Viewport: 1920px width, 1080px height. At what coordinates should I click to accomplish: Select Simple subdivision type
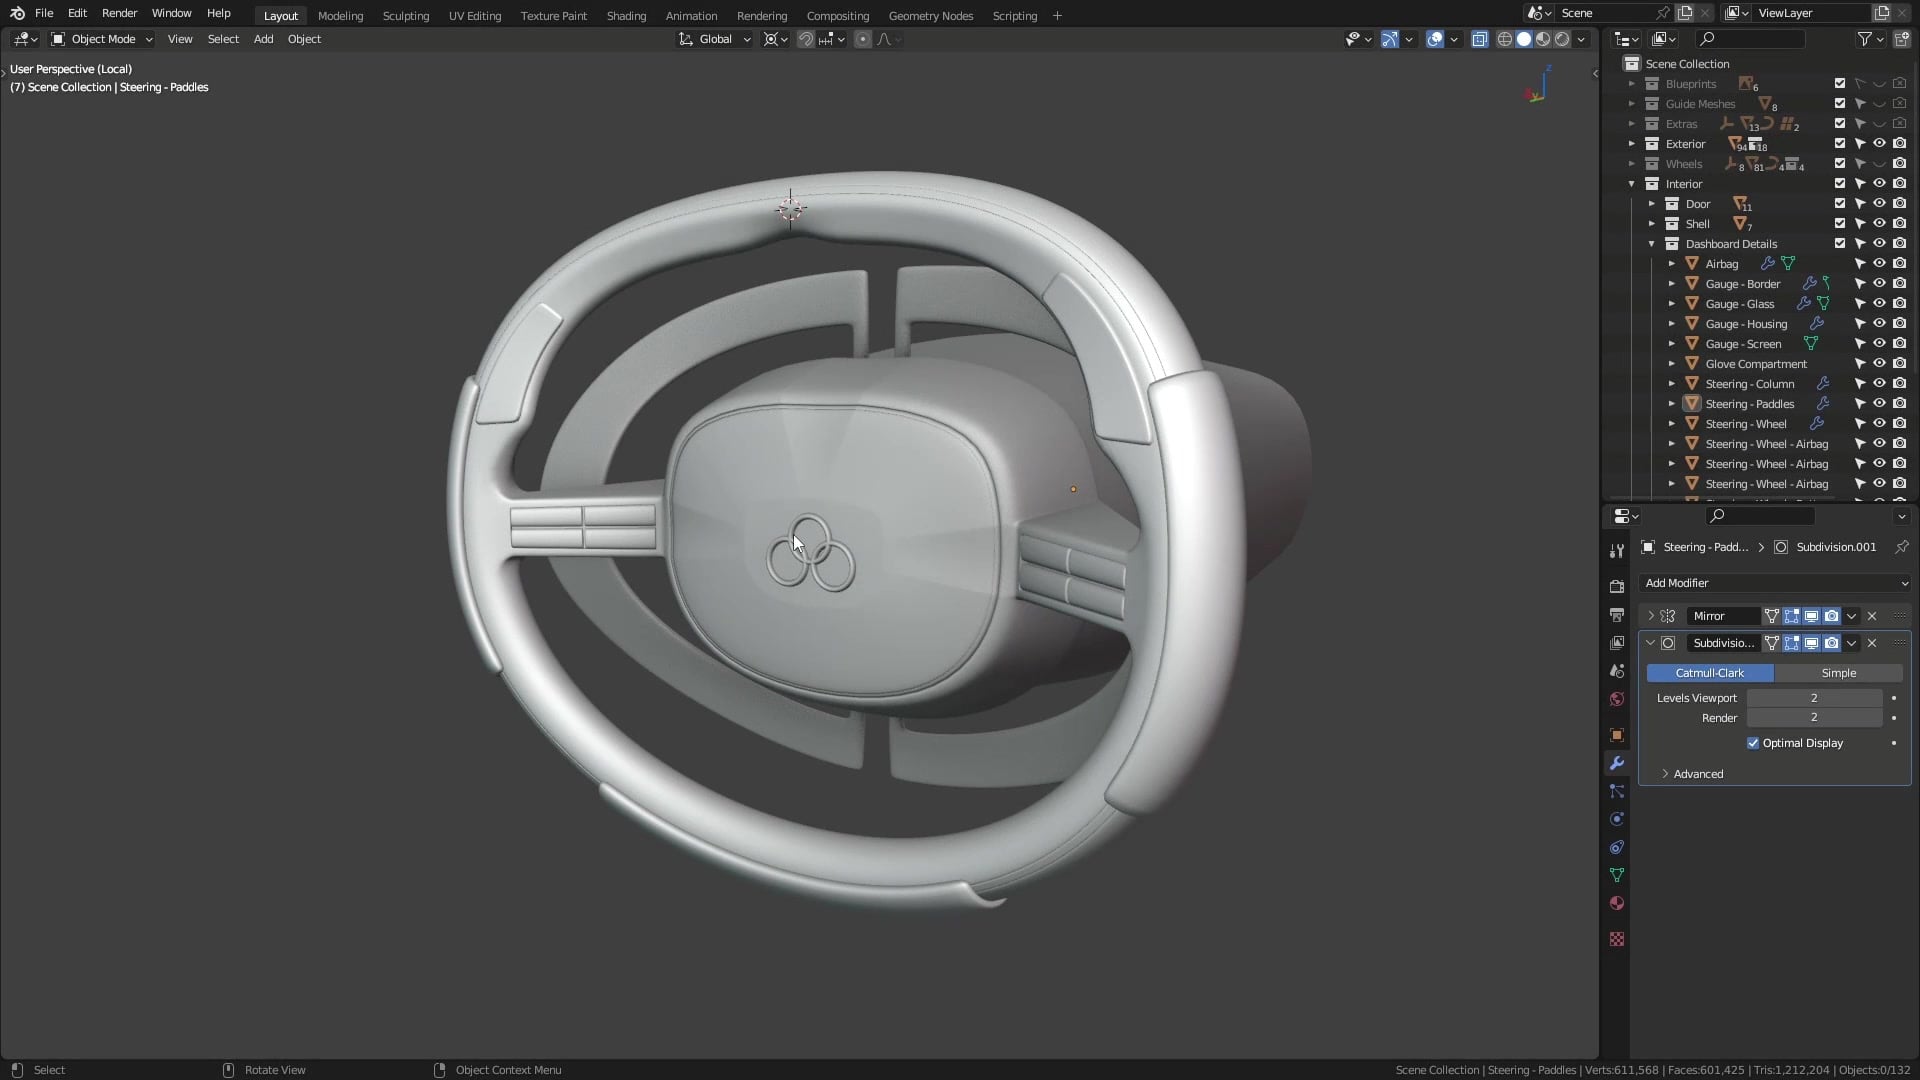click(1838, 673)
